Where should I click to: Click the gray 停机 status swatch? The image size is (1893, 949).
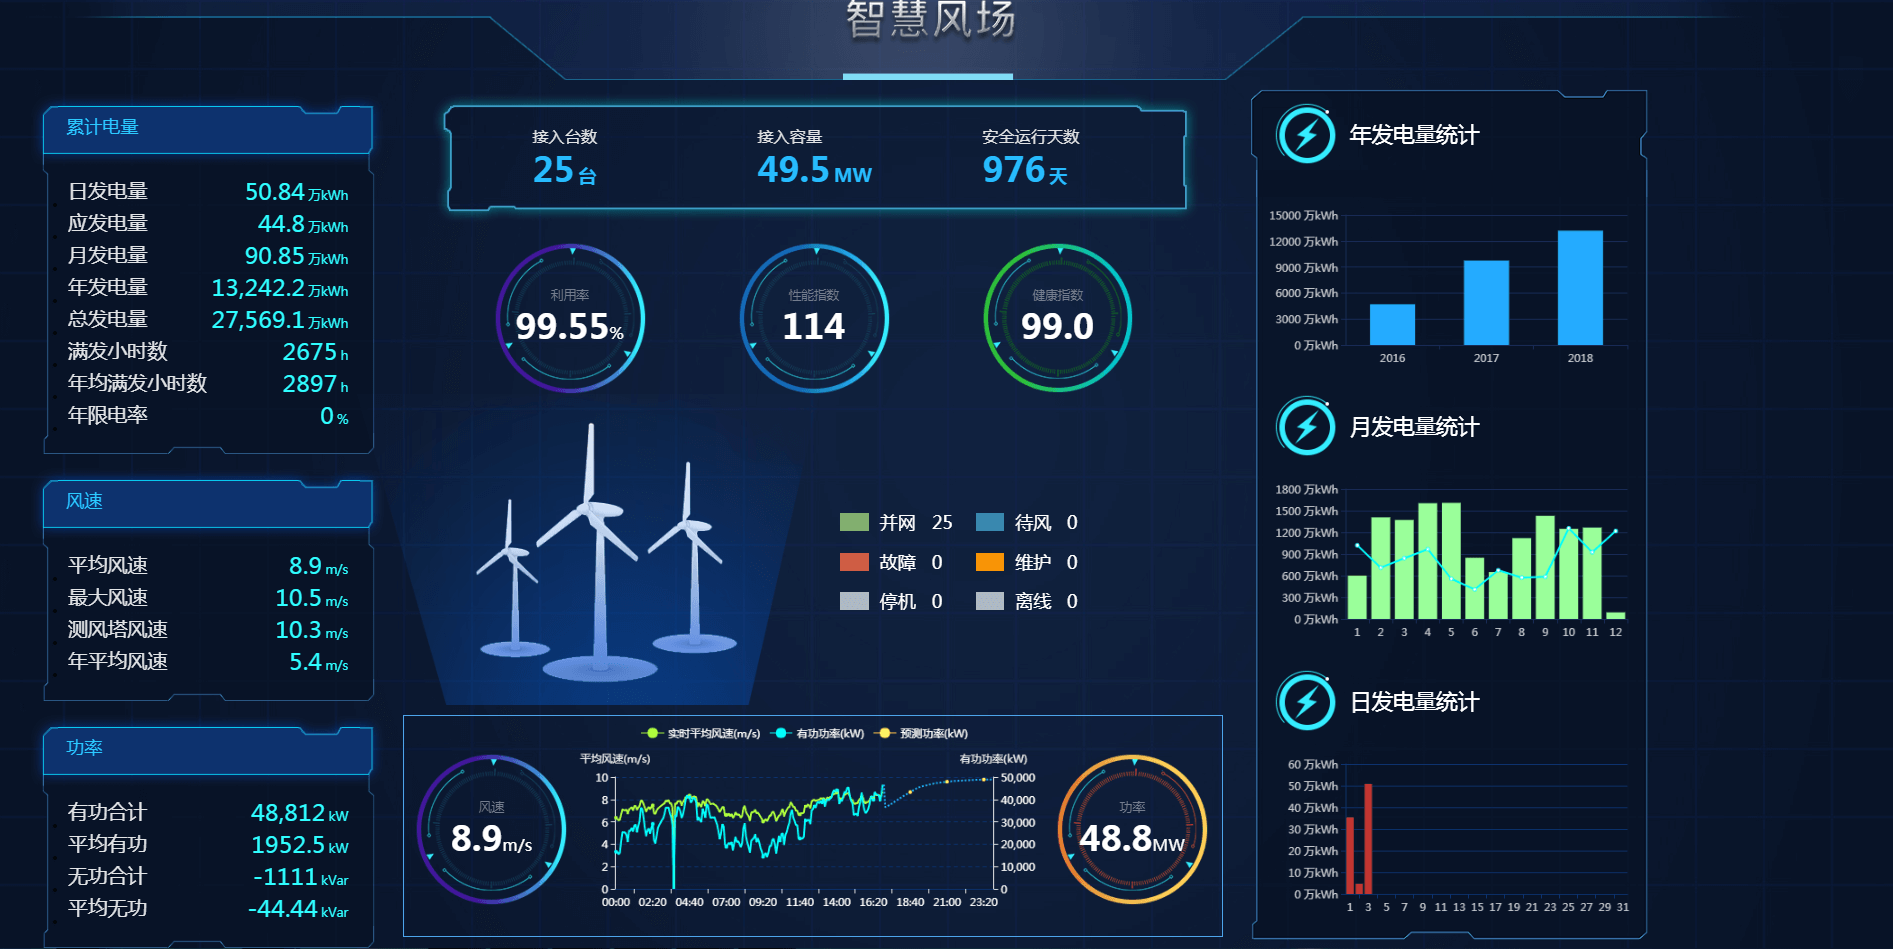coord(854,601)
